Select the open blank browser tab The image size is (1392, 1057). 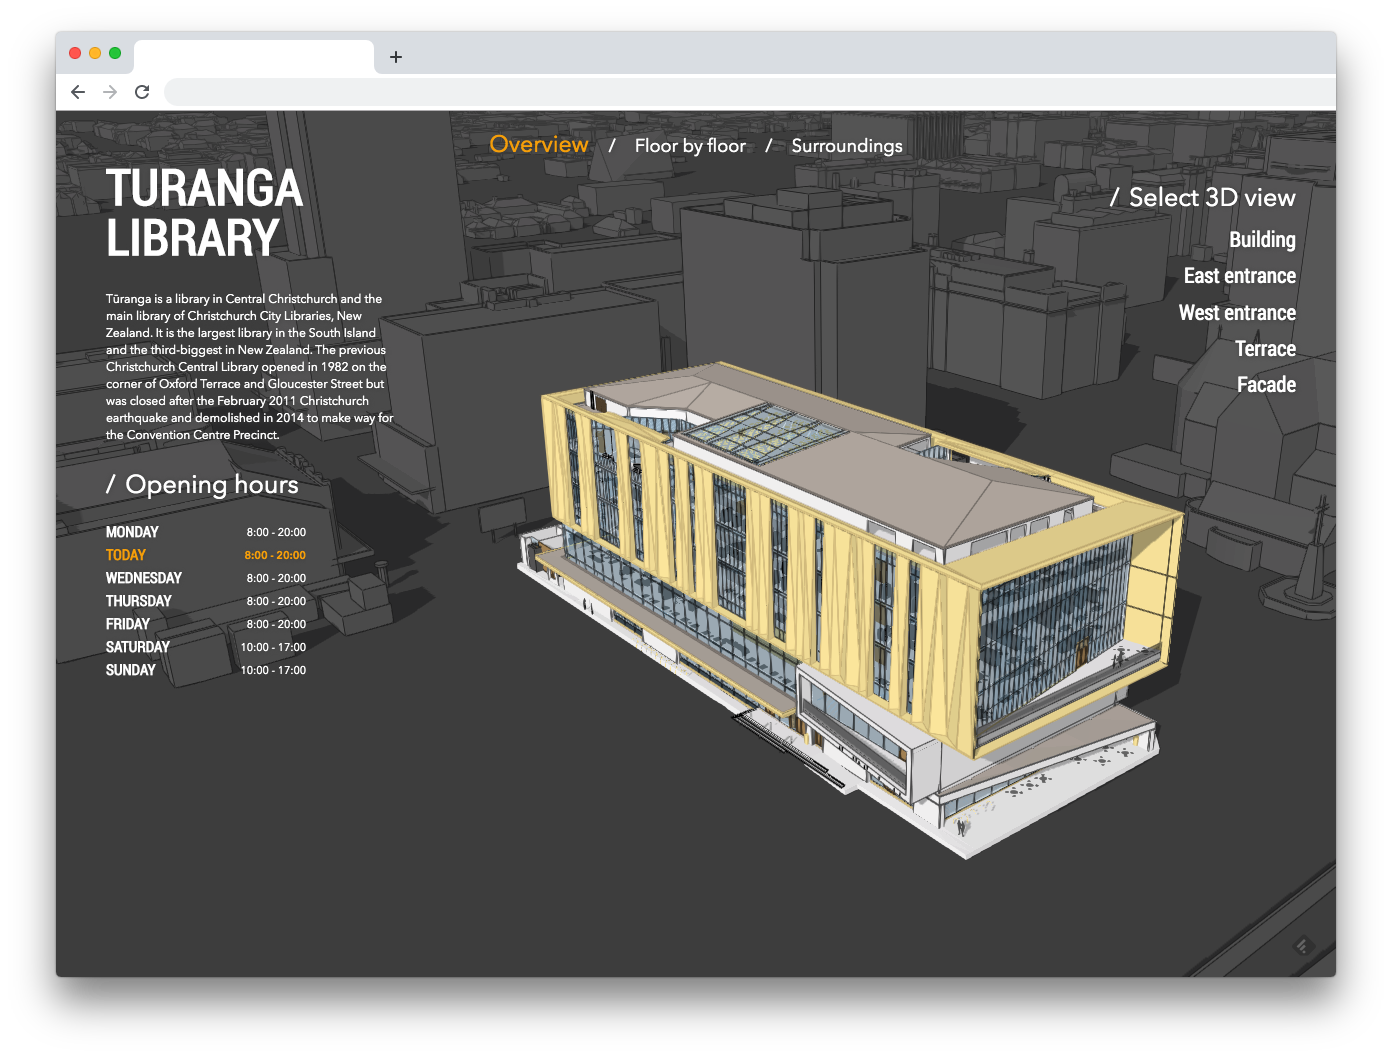click(x=254, y=57)
